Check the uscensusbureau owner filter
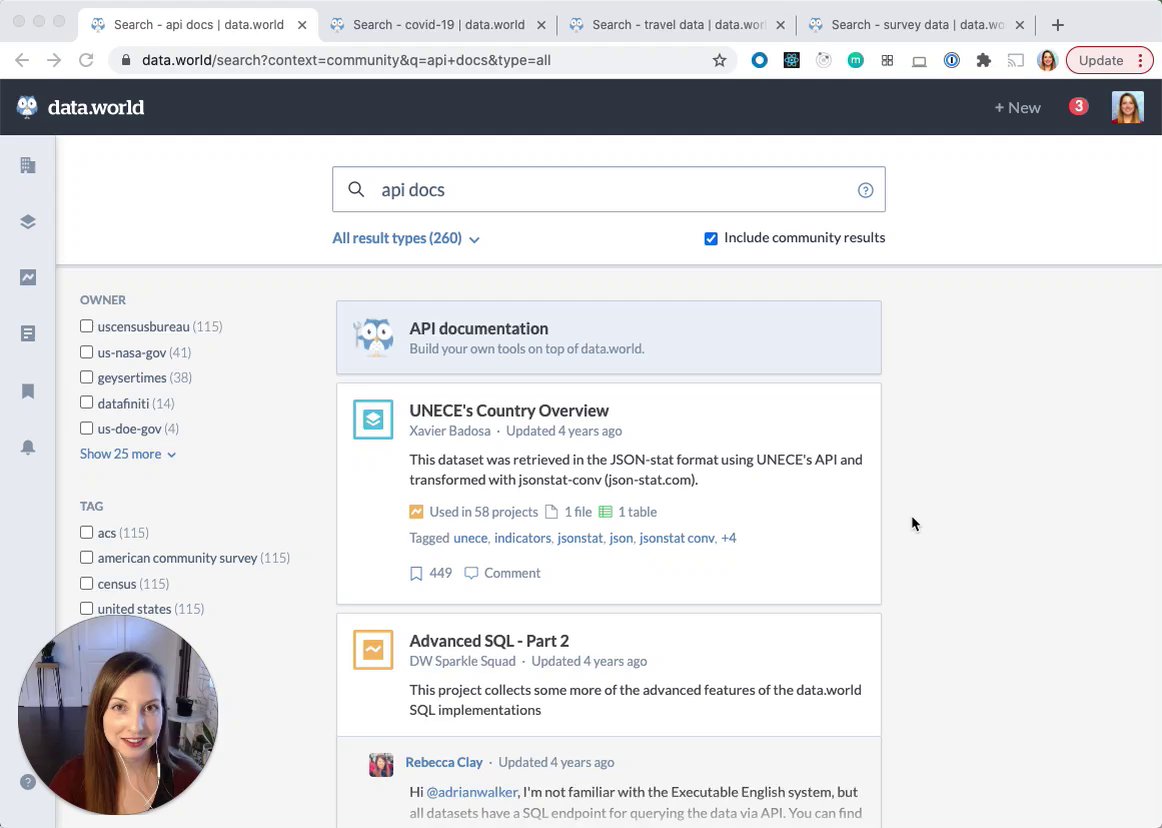This screenshot has height=828, width=1162. coord(87,326)
